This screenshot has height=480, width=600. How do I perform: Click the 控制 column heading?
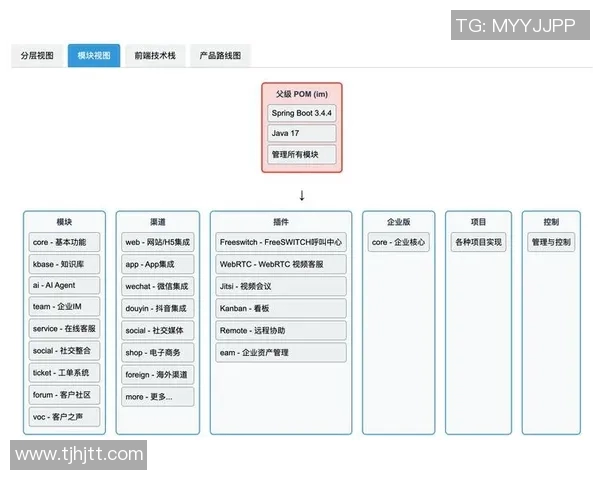[x=551, y=222]
